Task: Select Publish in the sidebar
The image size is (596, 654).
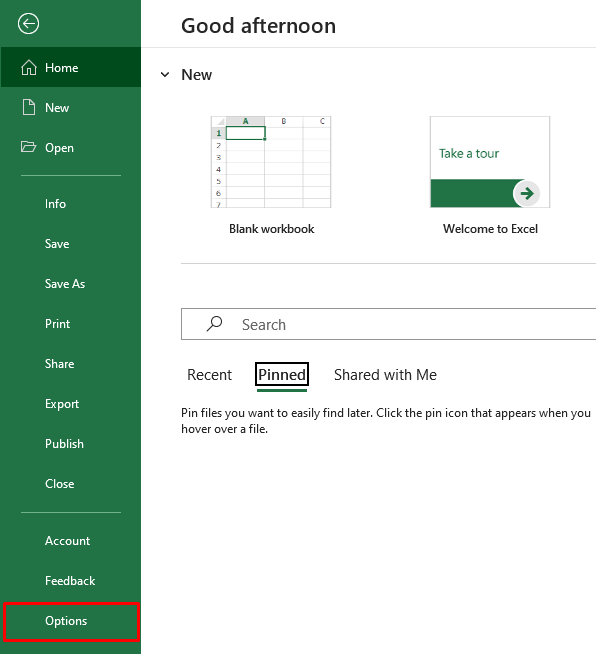Action: click(x=70, y=444)
